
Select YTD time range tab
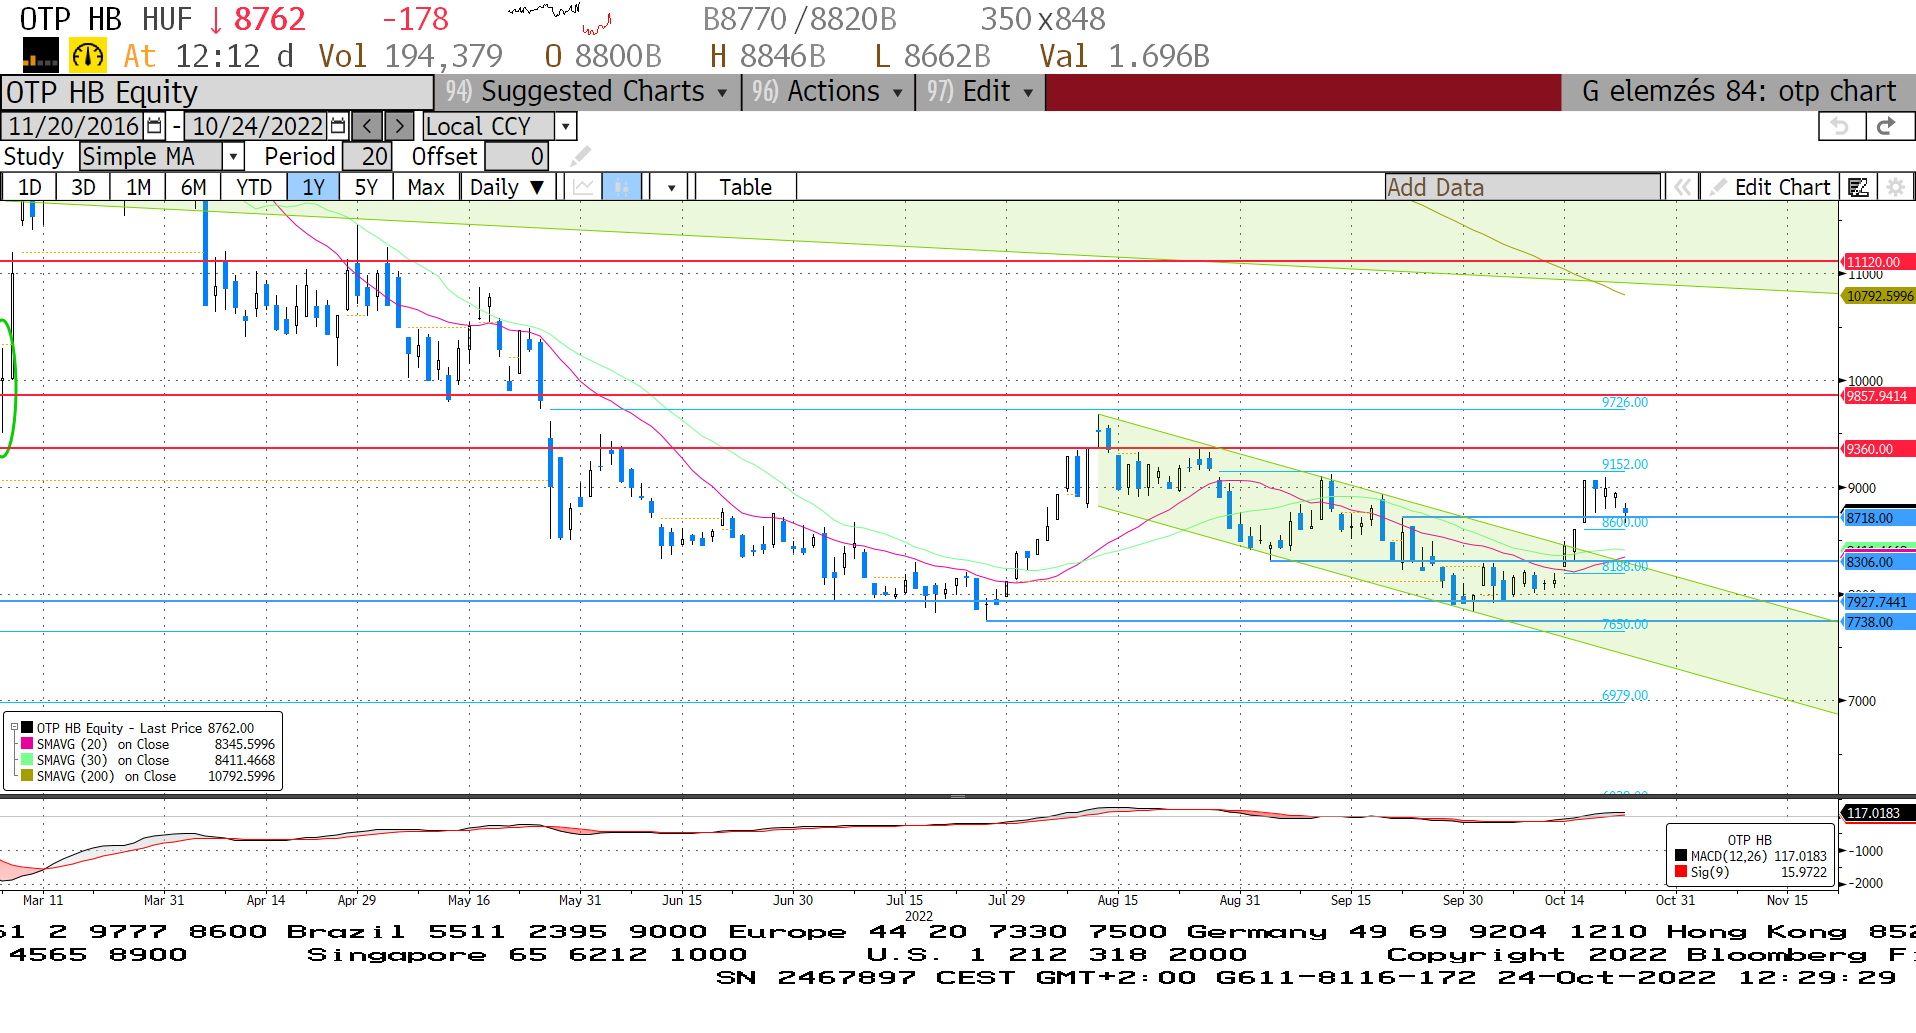254,187
